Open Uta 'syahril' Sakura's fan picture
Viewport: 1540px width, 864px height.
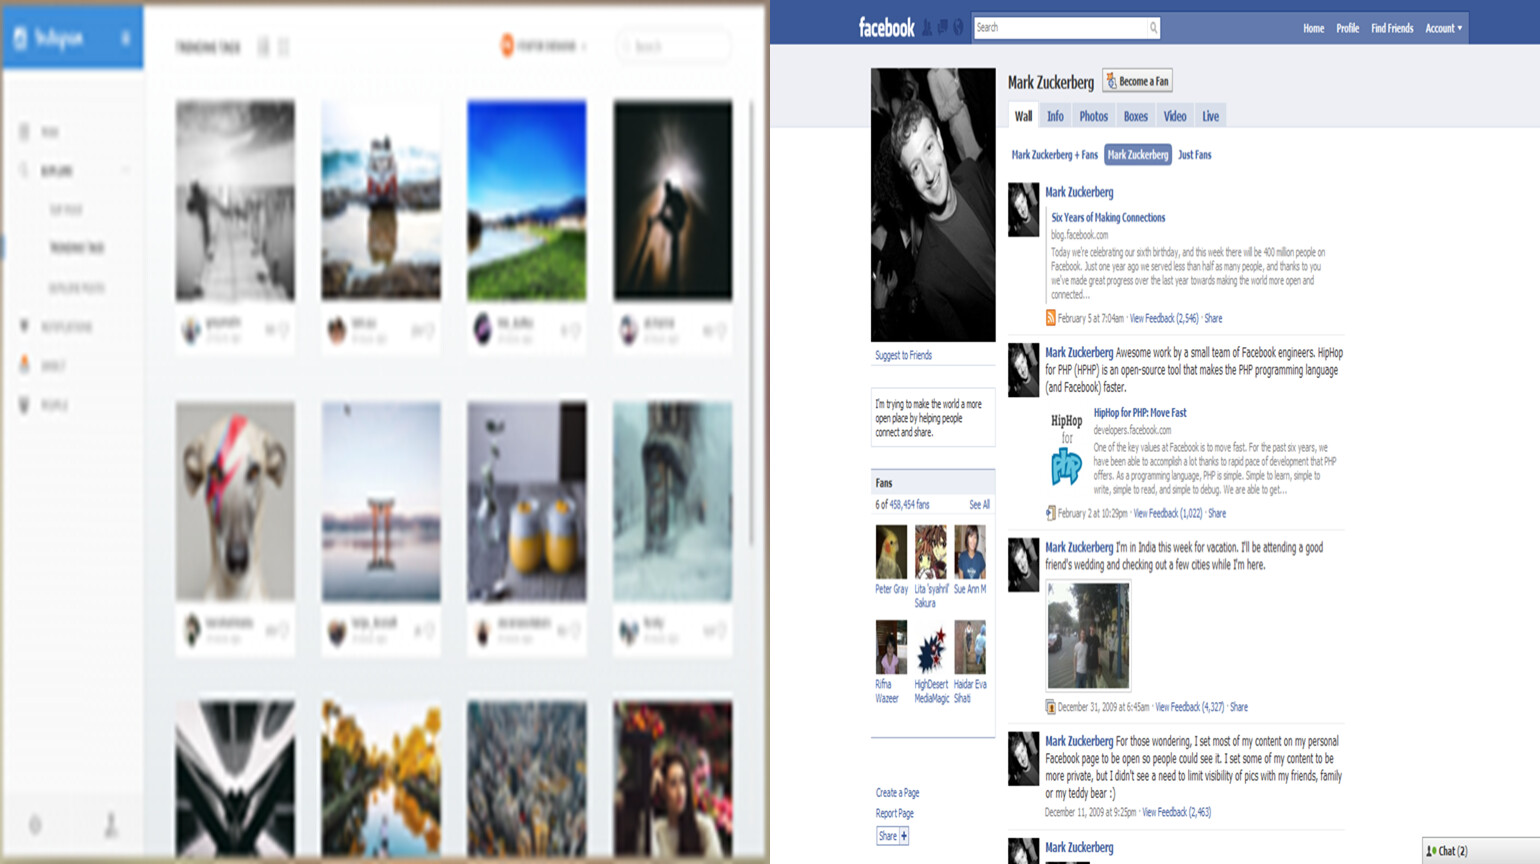point(931,552)
